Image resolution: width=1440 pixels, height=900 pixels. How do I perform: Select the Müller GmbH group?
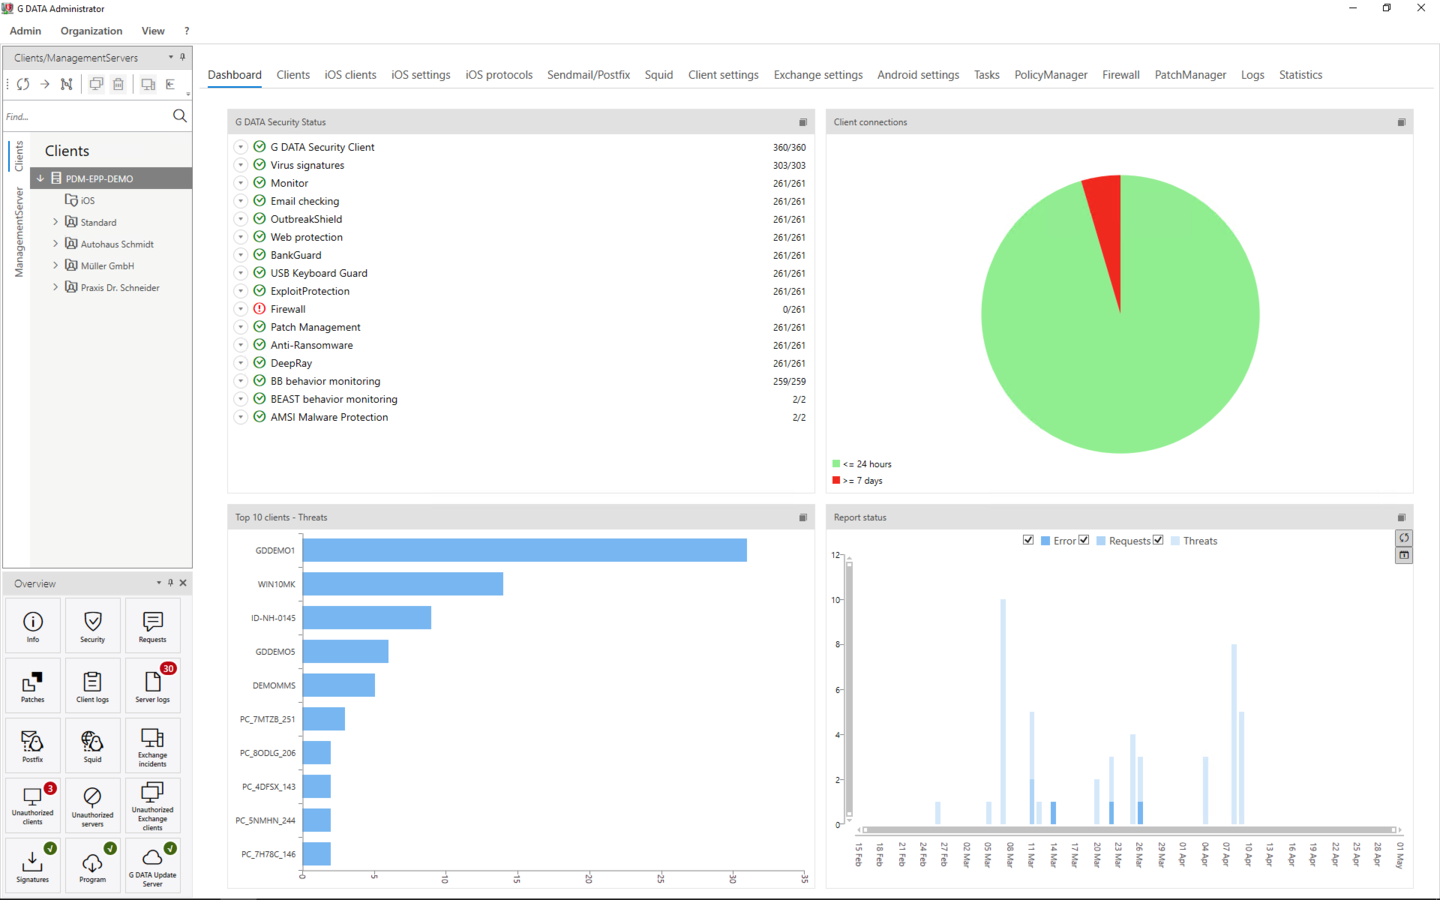(x=107, y=266)
